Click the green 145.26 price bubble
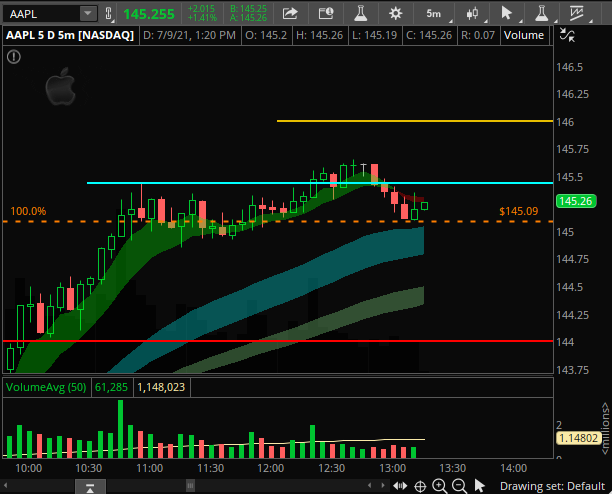 click(x=576, y=201)
